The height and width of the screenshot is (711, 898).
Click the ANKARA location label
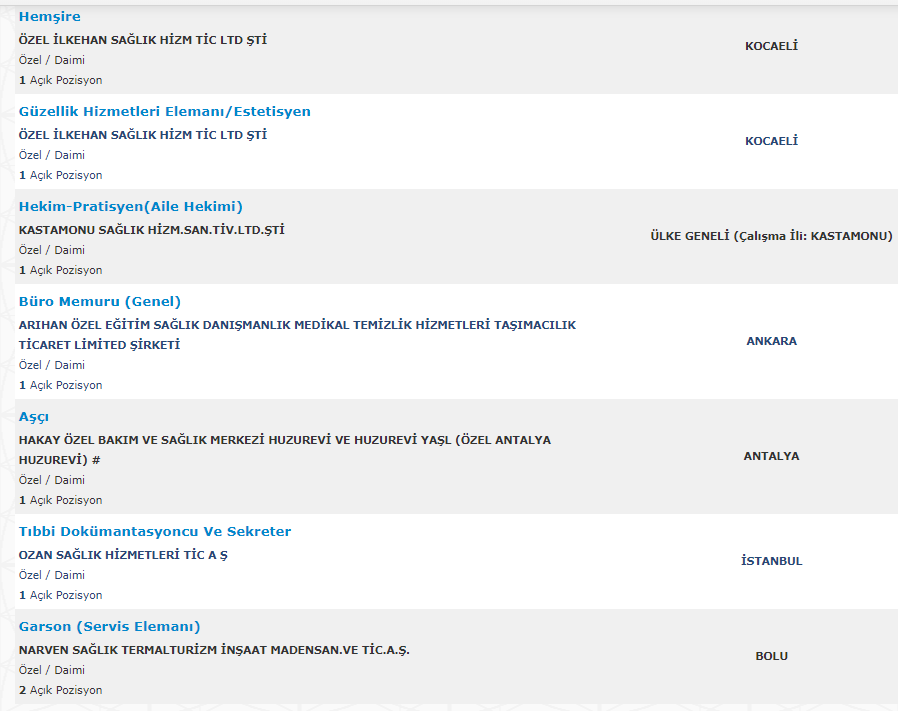coord(771,341)
